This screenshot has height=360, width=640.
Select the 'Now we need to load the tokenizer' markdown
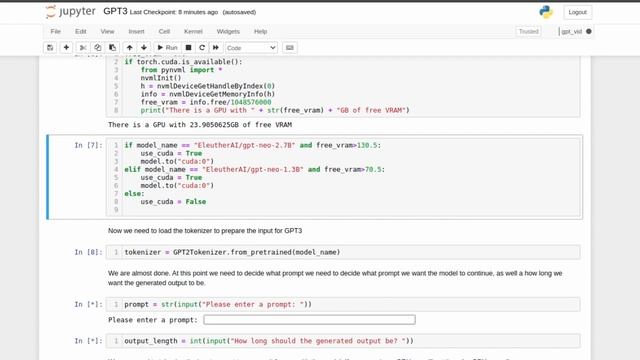click(205, 231)
